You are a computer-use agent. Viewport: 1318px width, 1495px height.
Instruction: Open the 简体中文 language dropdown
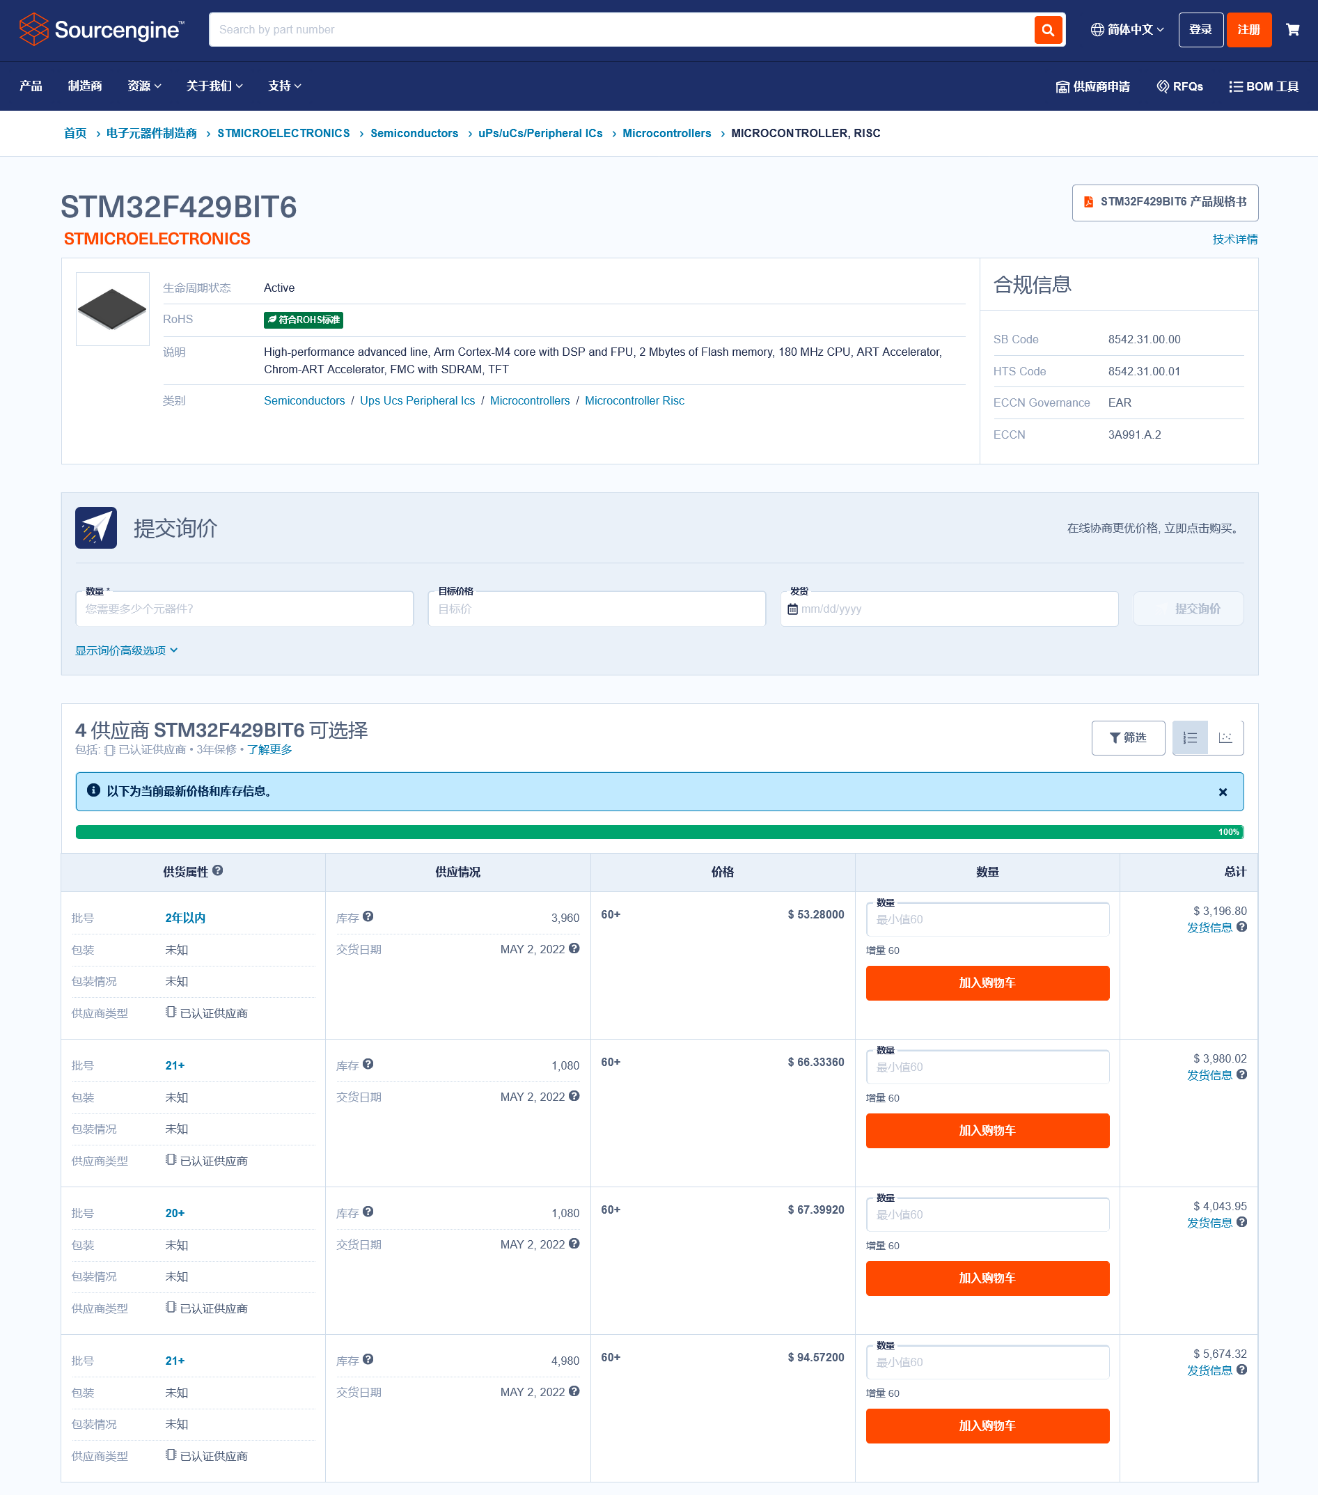[x=1127, y=30]
